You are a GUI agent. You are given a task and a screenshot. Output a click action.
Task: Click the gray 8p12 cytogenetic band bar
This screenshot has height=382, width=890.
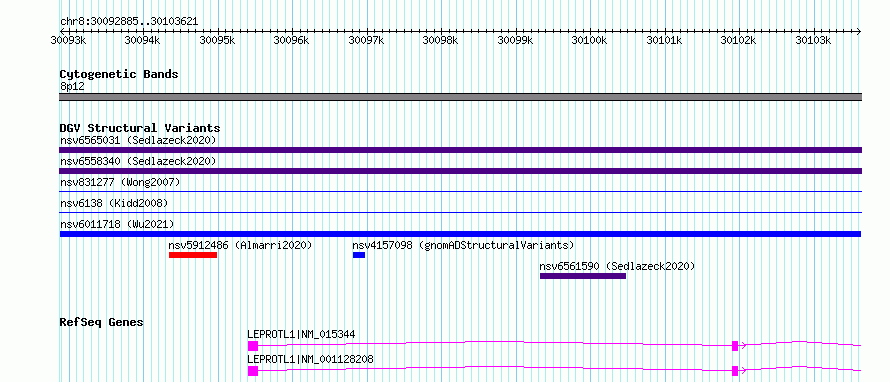tap(460, 97)
